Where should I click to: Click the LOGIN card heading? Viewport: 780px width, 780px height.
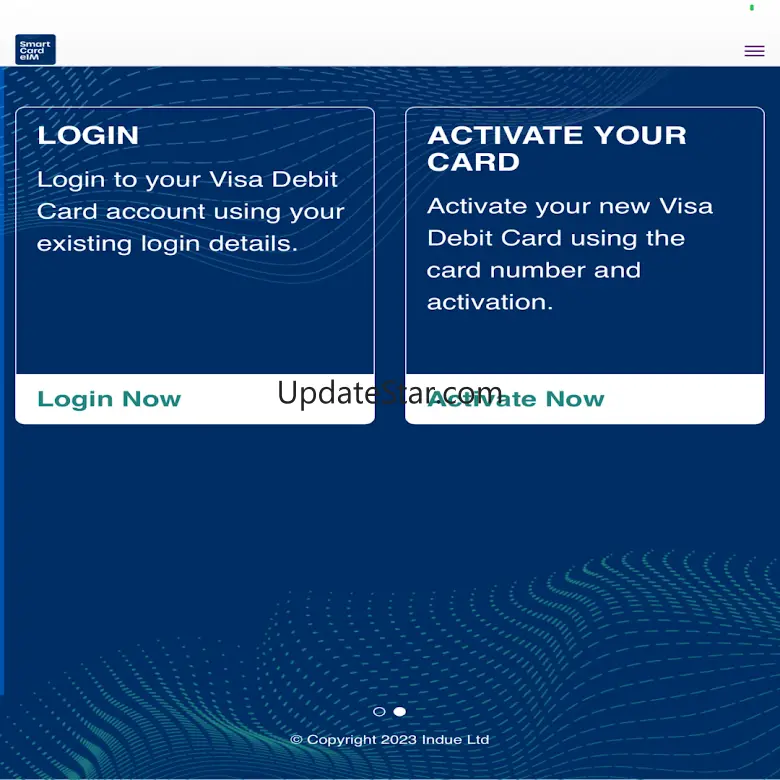tap(88, 135)
